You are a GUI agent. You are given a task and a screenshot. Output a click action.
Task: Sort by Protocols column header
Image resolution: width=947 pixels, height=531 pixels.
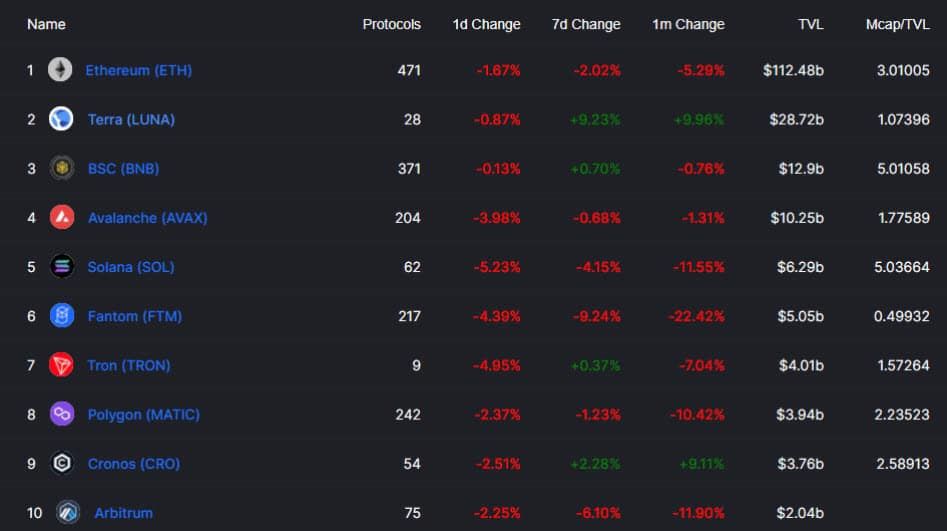tap(391, 24)
